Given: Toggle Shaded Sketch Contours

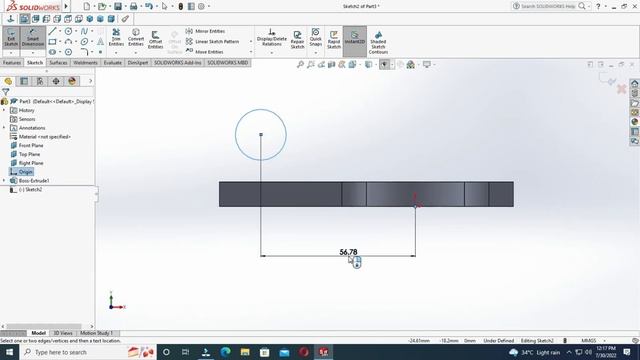Looking at the screenshot, I should (378, 42).
